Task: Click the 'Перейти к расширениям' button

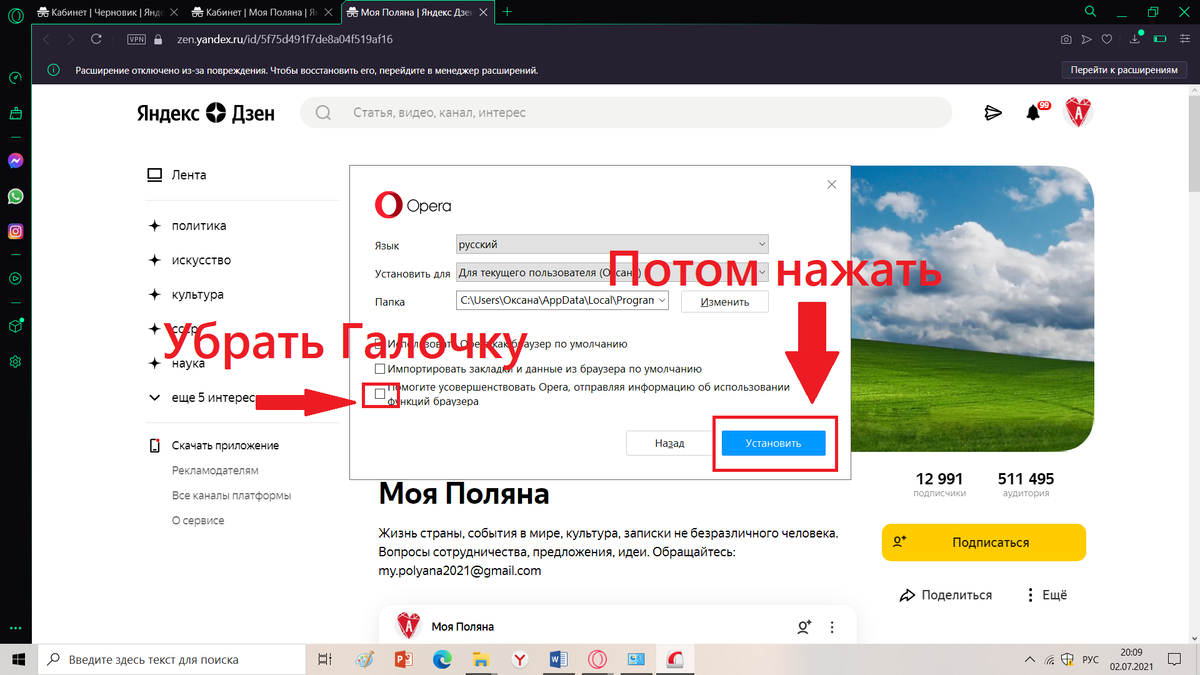Action: click(1123, 71)
